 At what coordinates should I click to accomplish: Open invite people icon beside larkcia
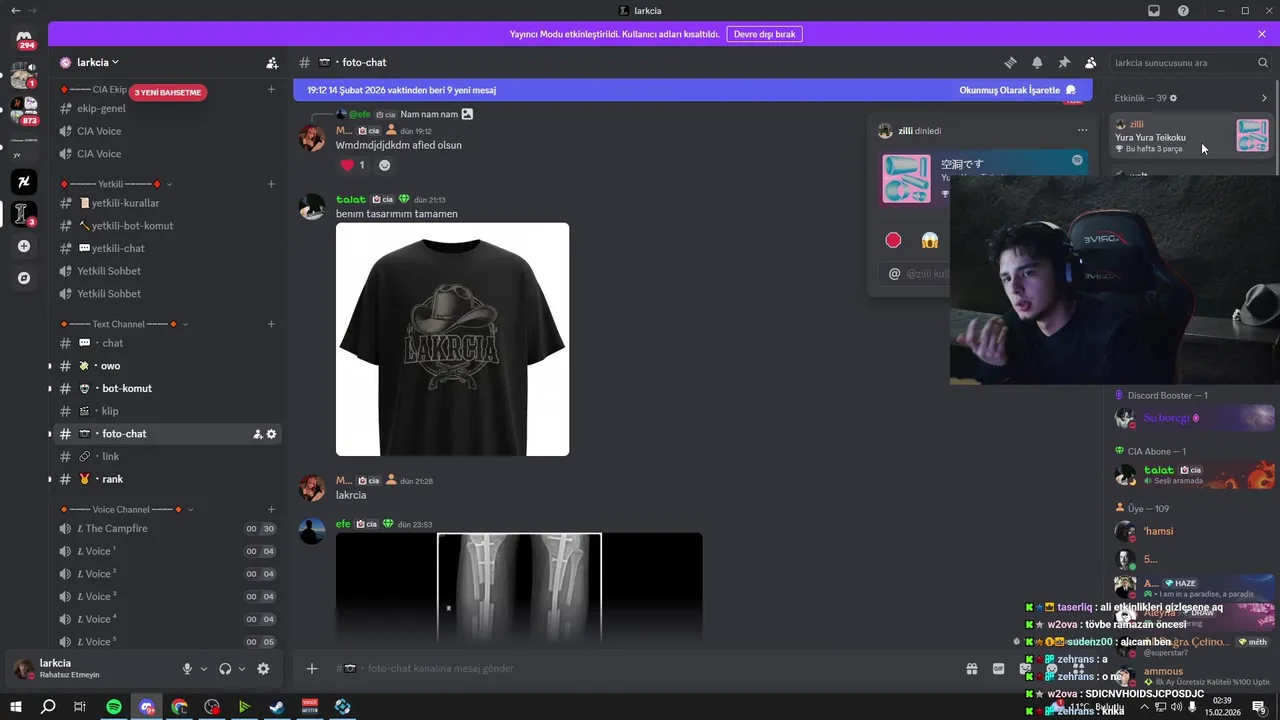272,62
